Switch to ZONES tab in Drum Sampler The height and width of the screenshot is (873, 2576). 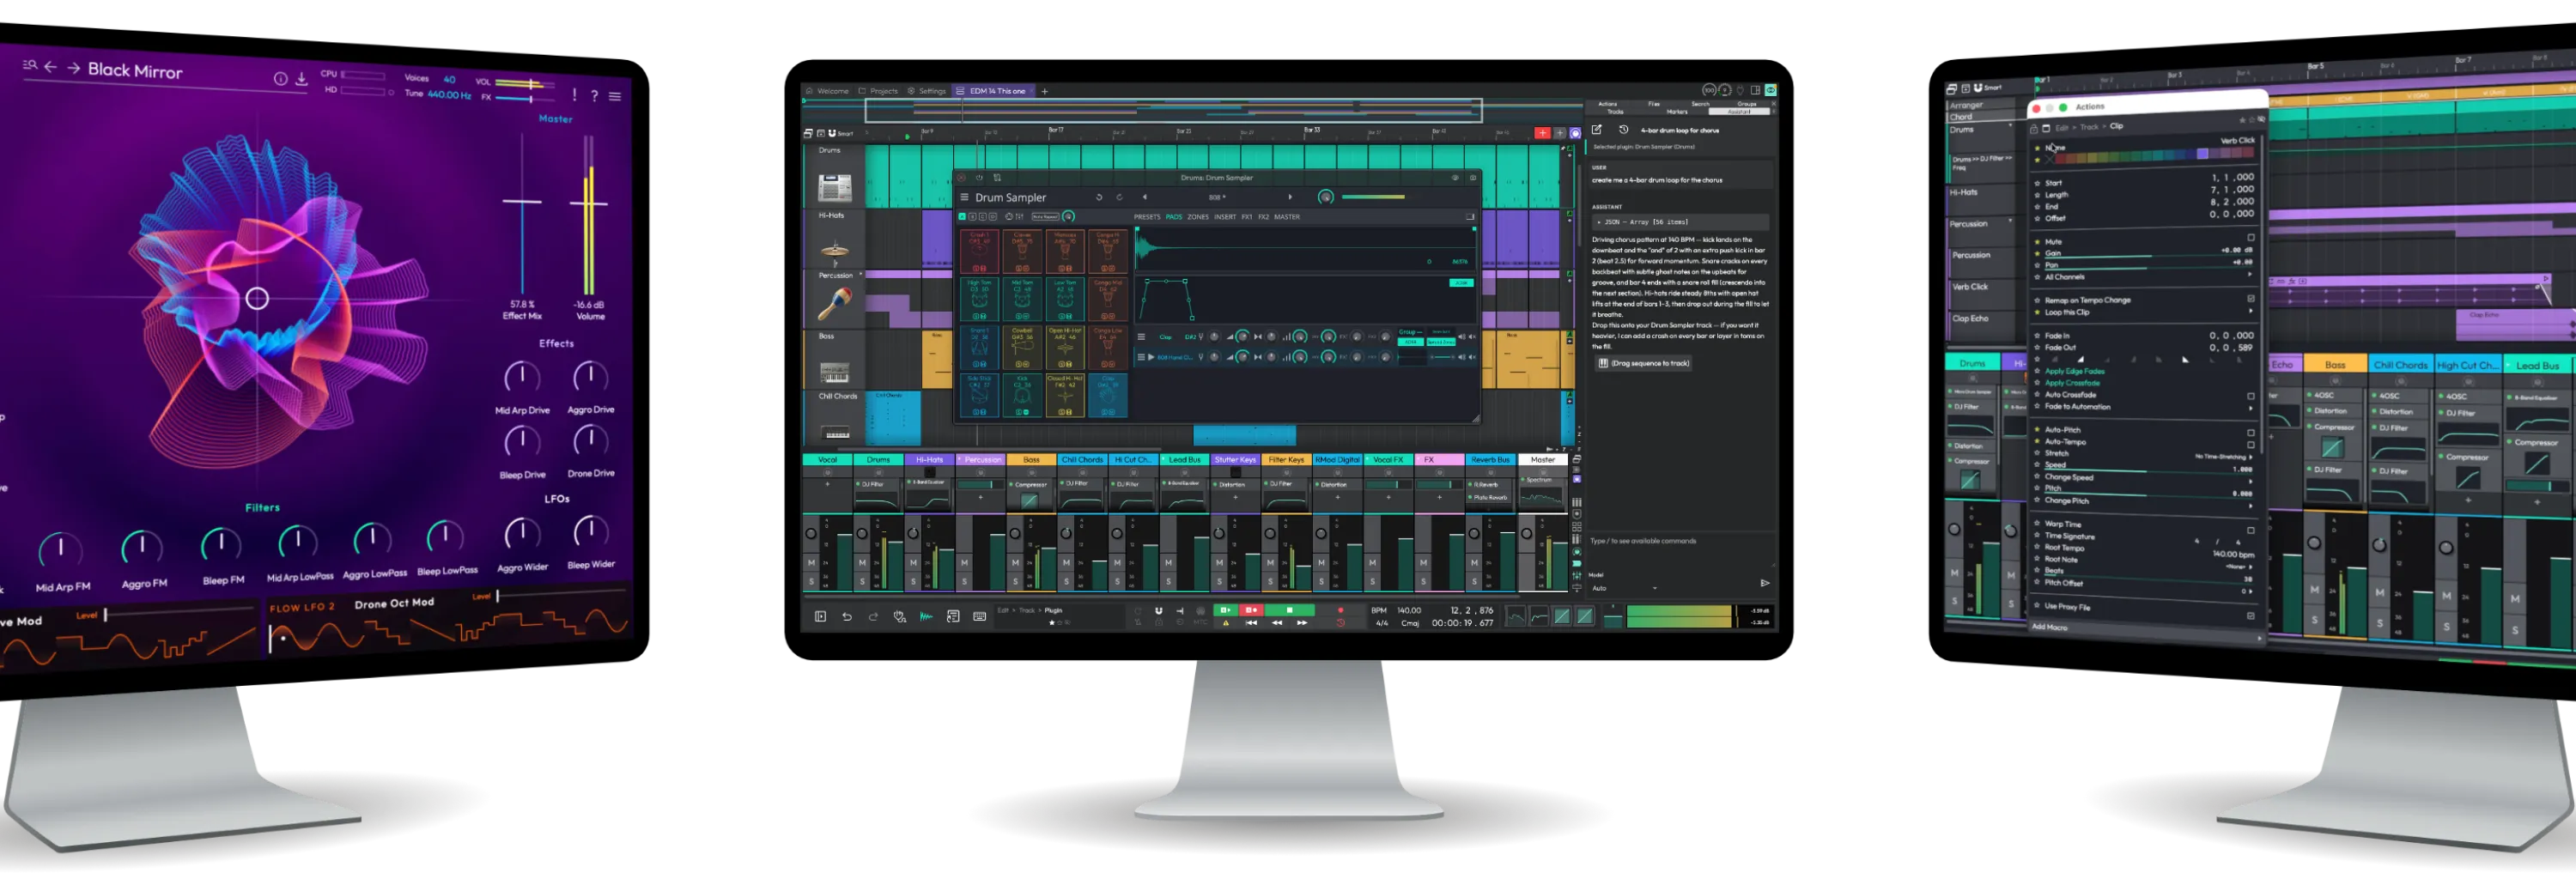1197,217
